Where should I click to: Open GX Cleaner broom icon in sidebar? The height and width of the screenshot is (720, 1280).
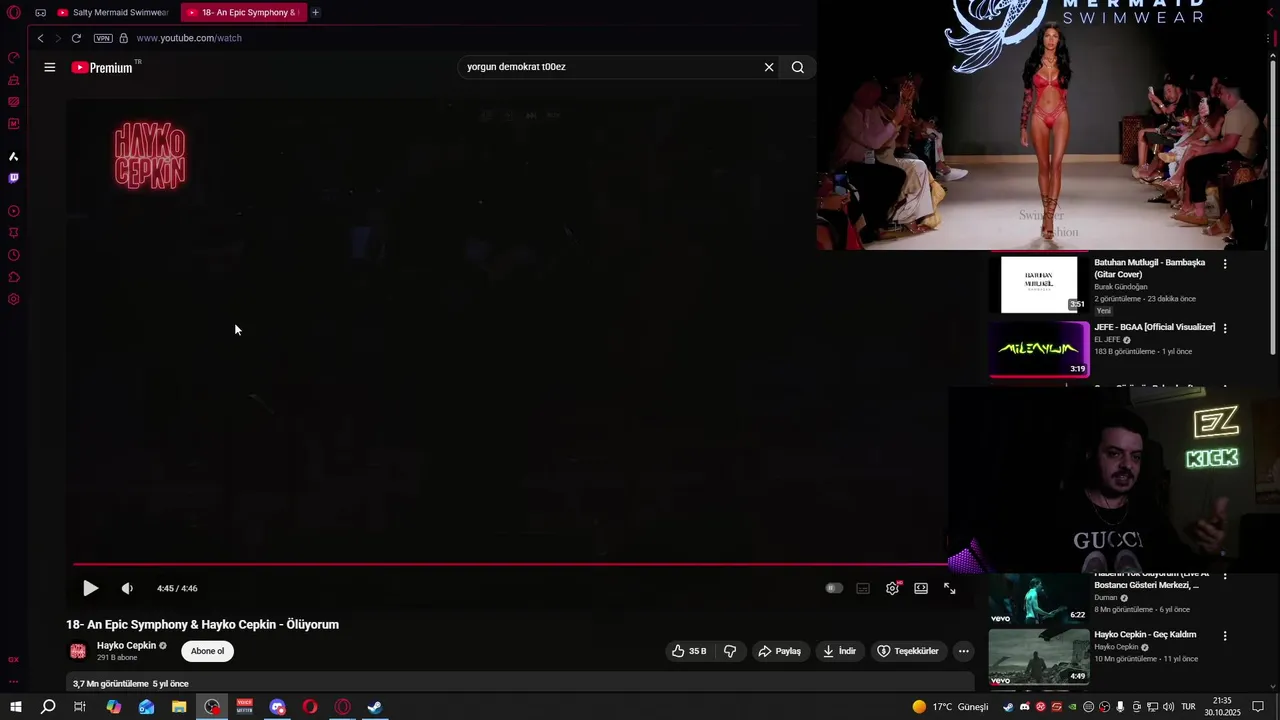pyautogui.click(x=14, y=80)
